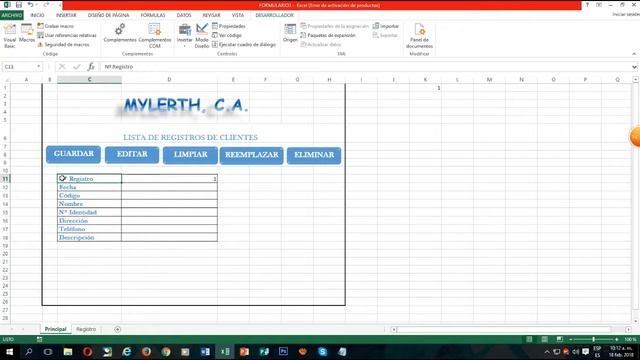
Task: Open Seguridad de macros settings
Action: (x=63, y=44)
